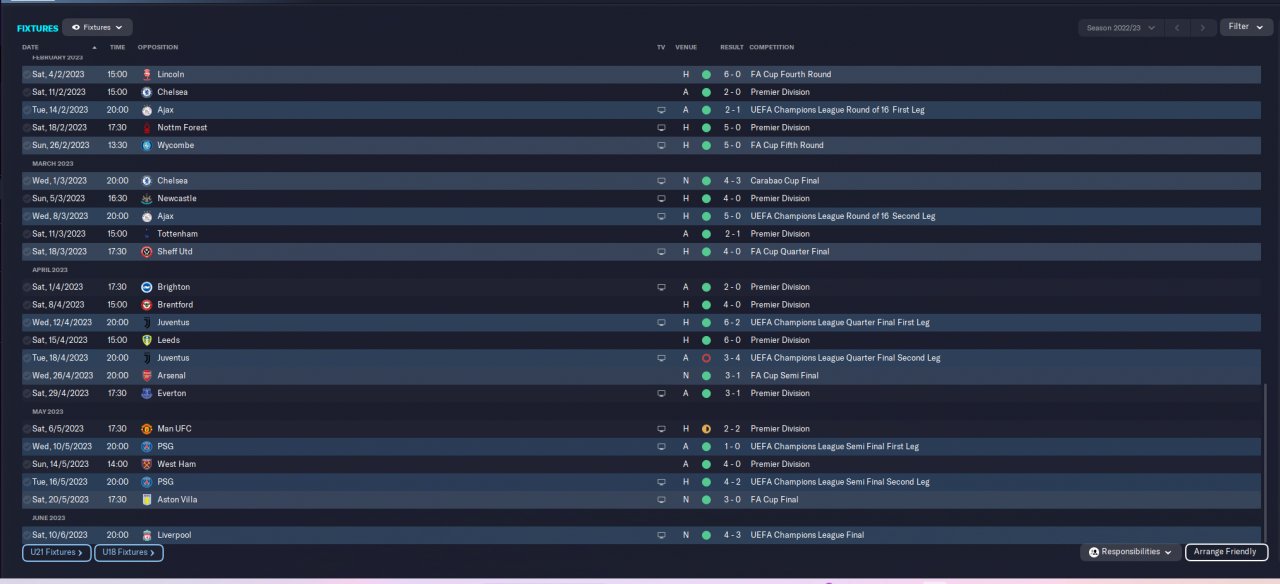Screen dimensions: 1280x584
Task: Click the West Ham club badge
Action: pyautogui.click(x=146, y=464)
